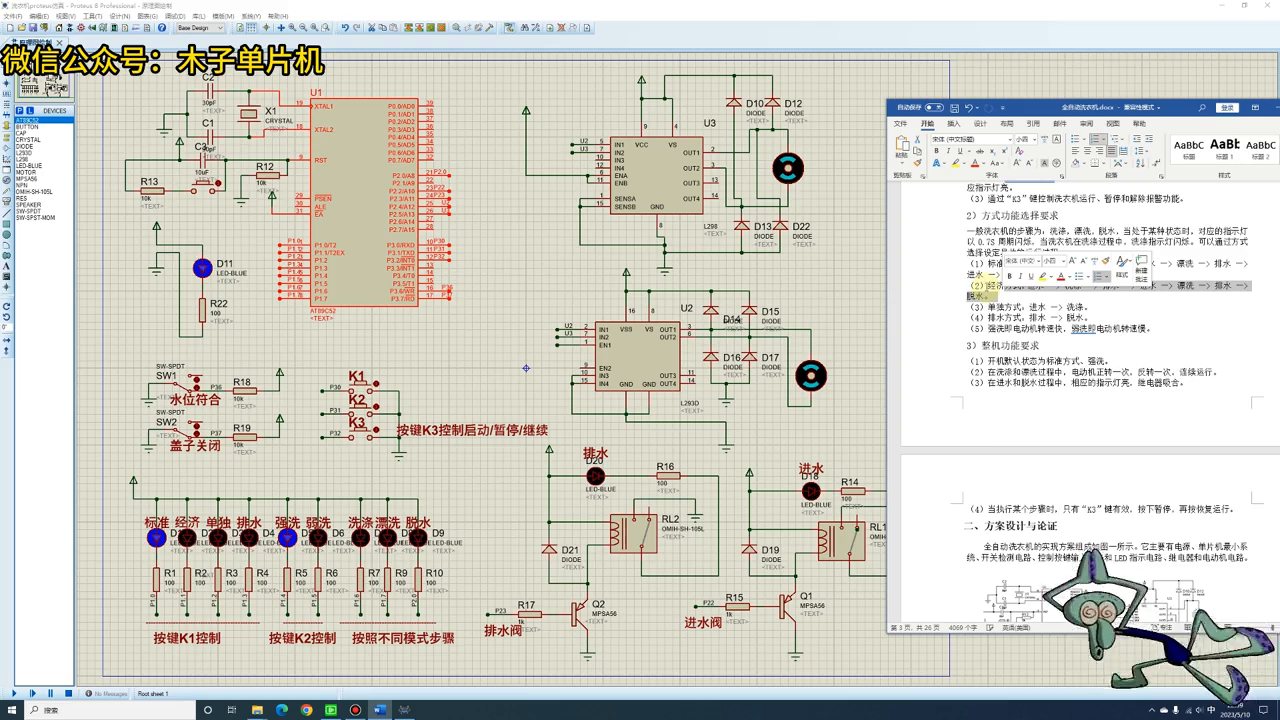Apply bold formatting in Word ribbon
The width and height of the screenshot is (1280, 720).
click(x=936, y=151)
